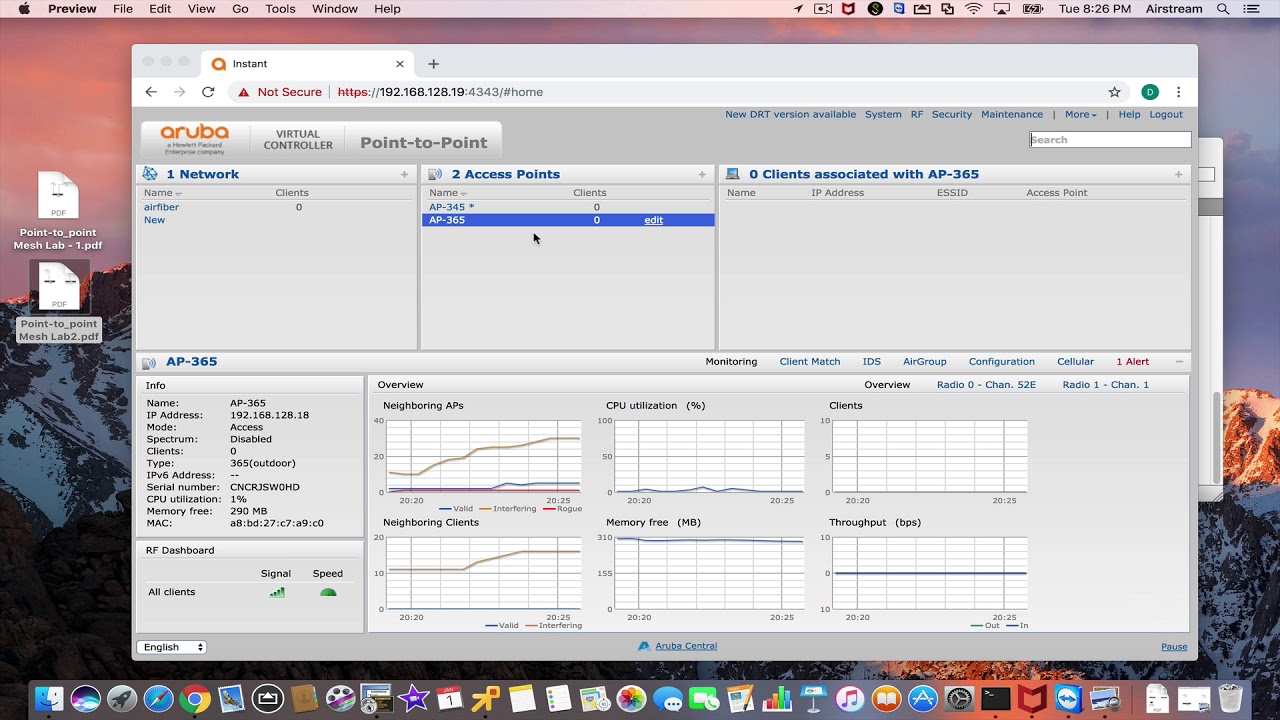
Task: Collapse the AP-365 details panel
Action: tap(1179, 362)
